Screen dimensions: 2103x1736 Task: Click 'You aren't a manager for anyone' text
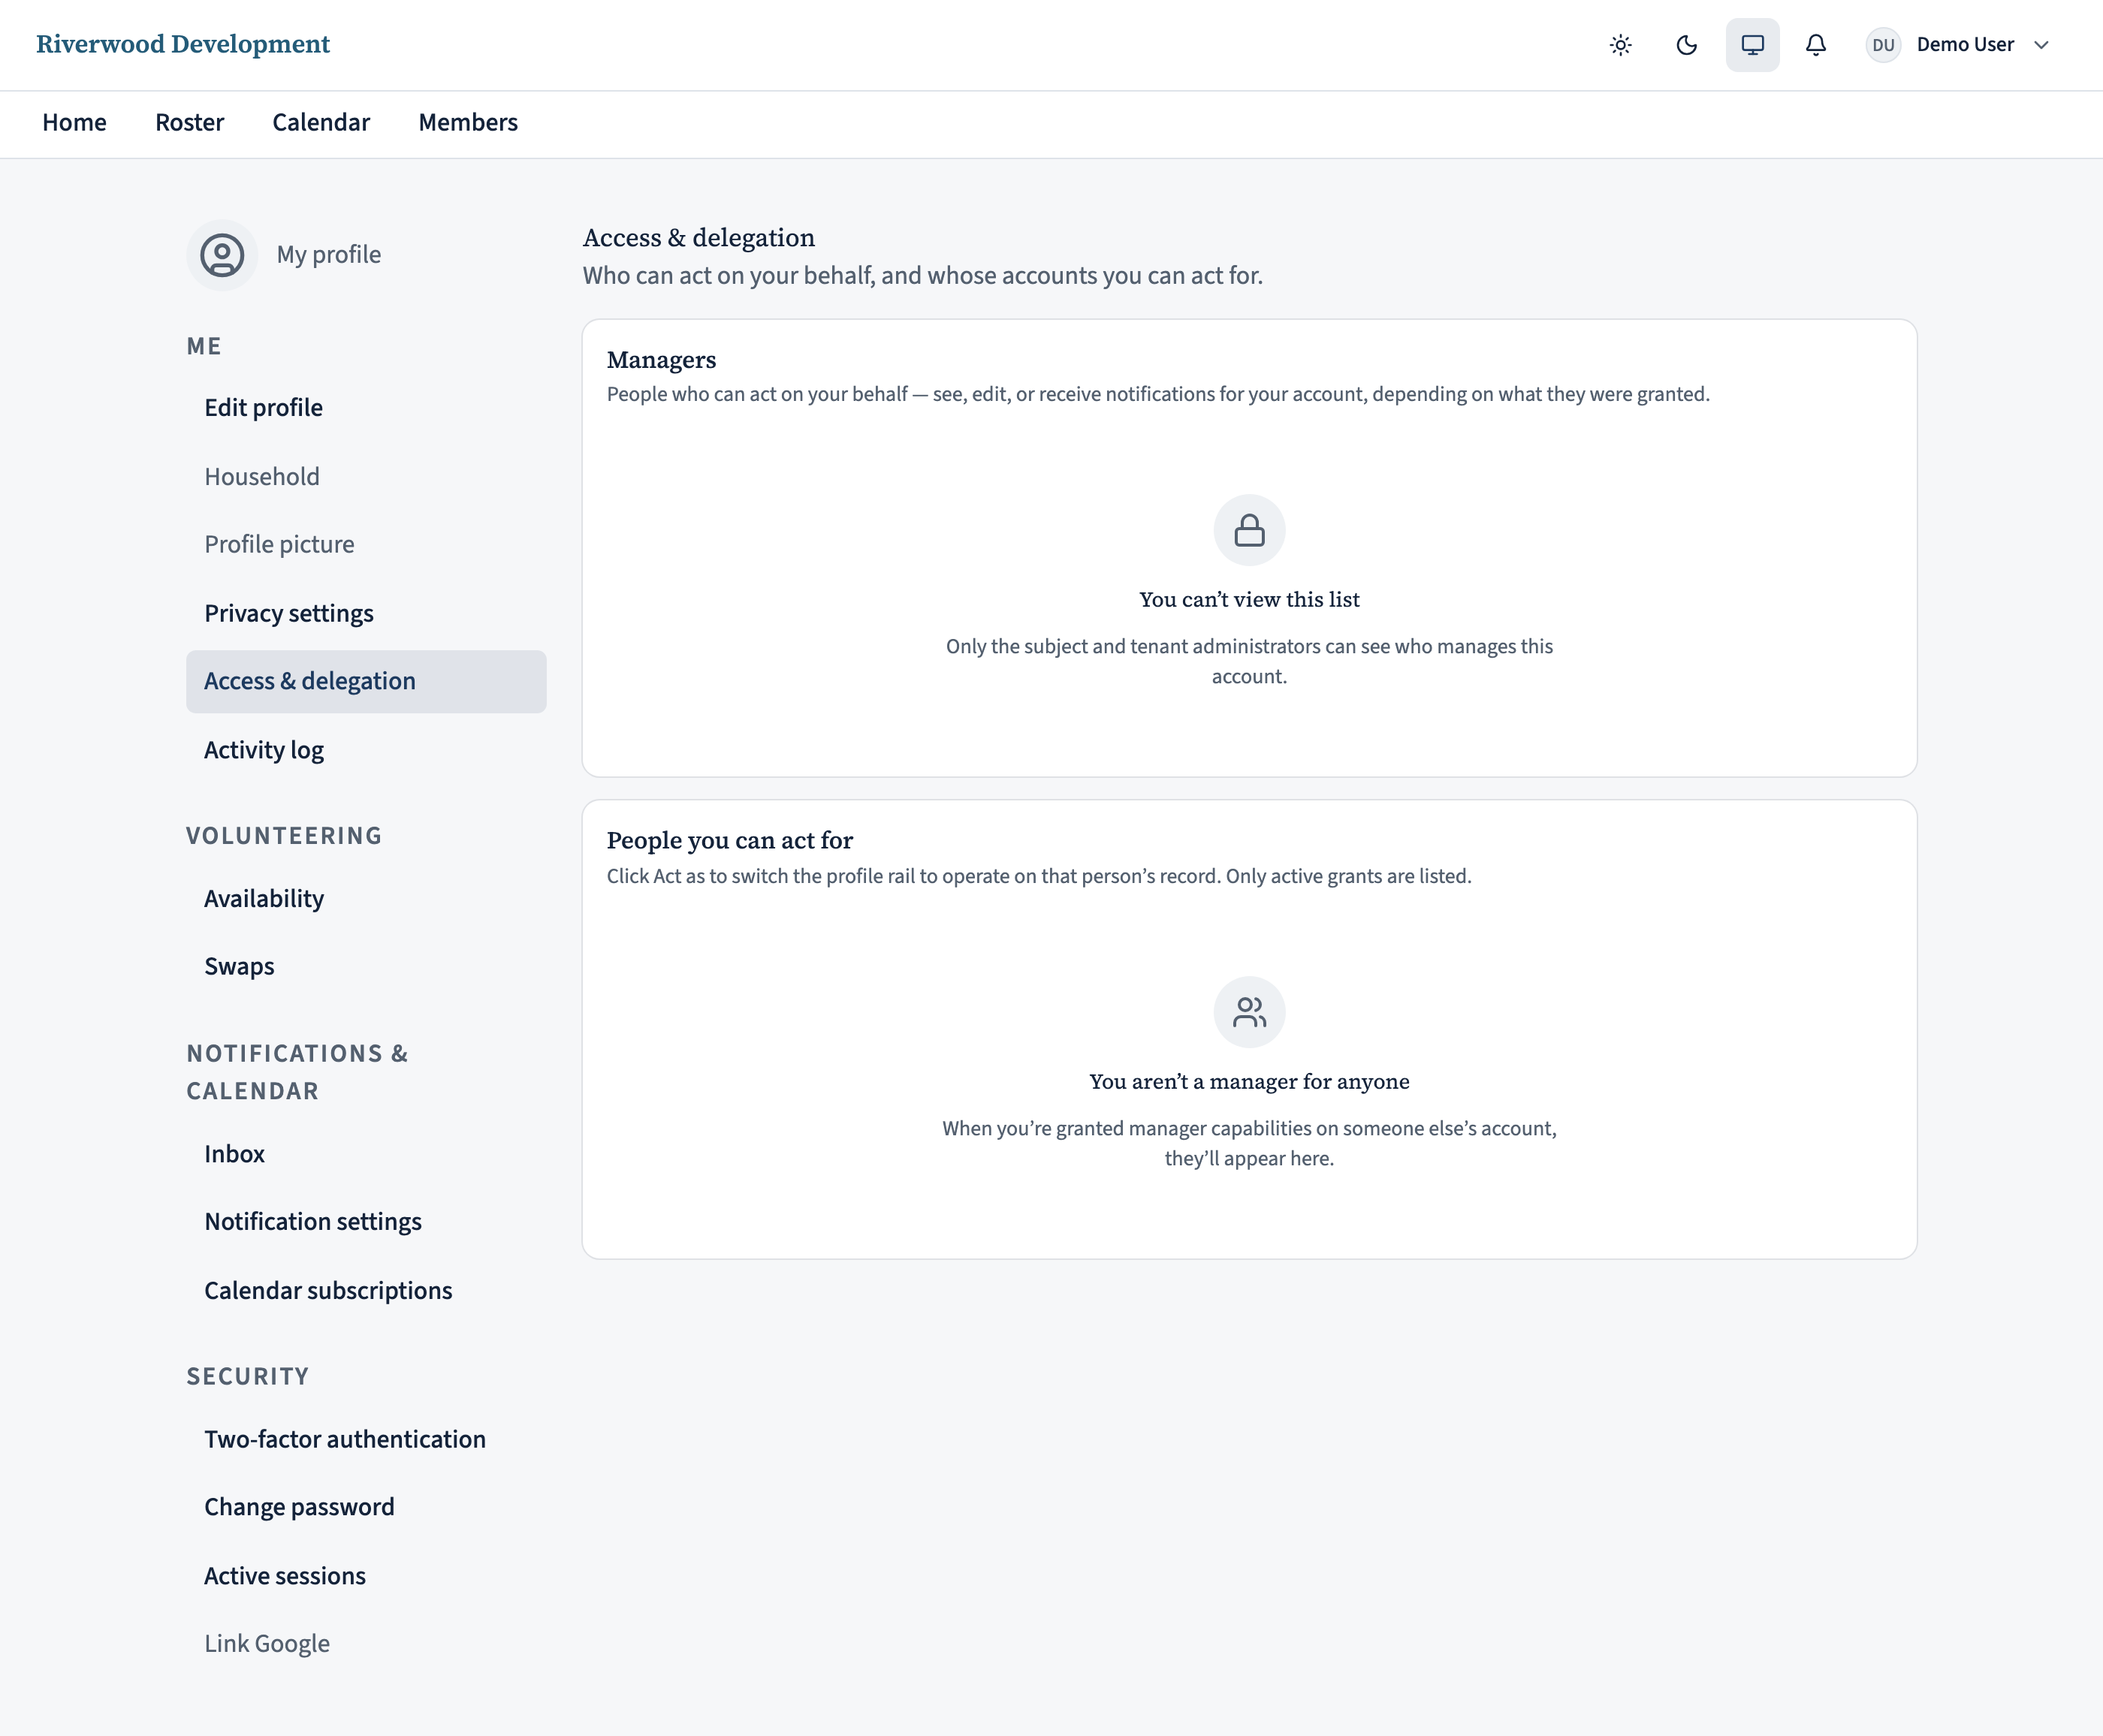coord(1249,1082)
